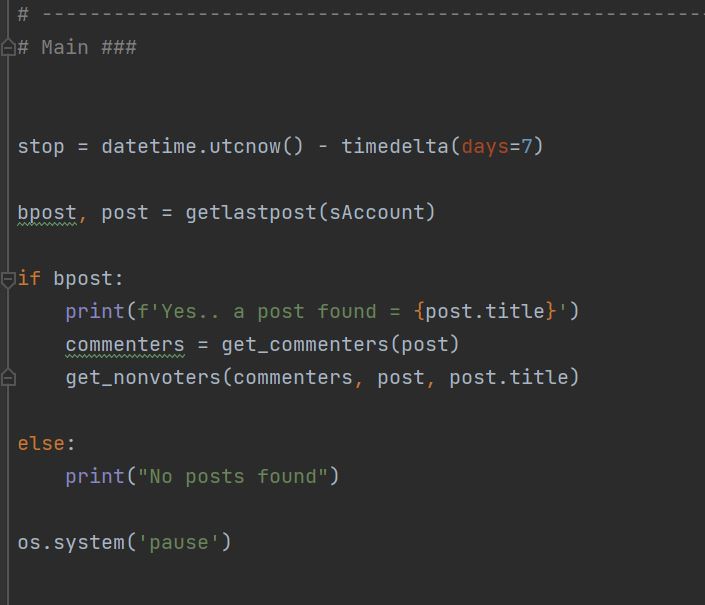Click '{post.title}' inside the f-string
Viewport: 705px width, 605px height.
485,312
